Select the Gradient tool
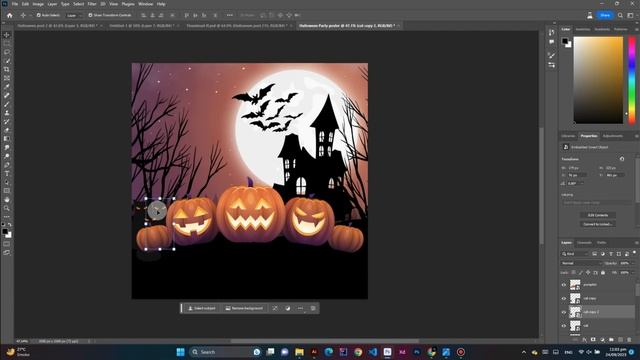Image resolution: width=640 pixels, height=360 pixels. click(7, 139)
